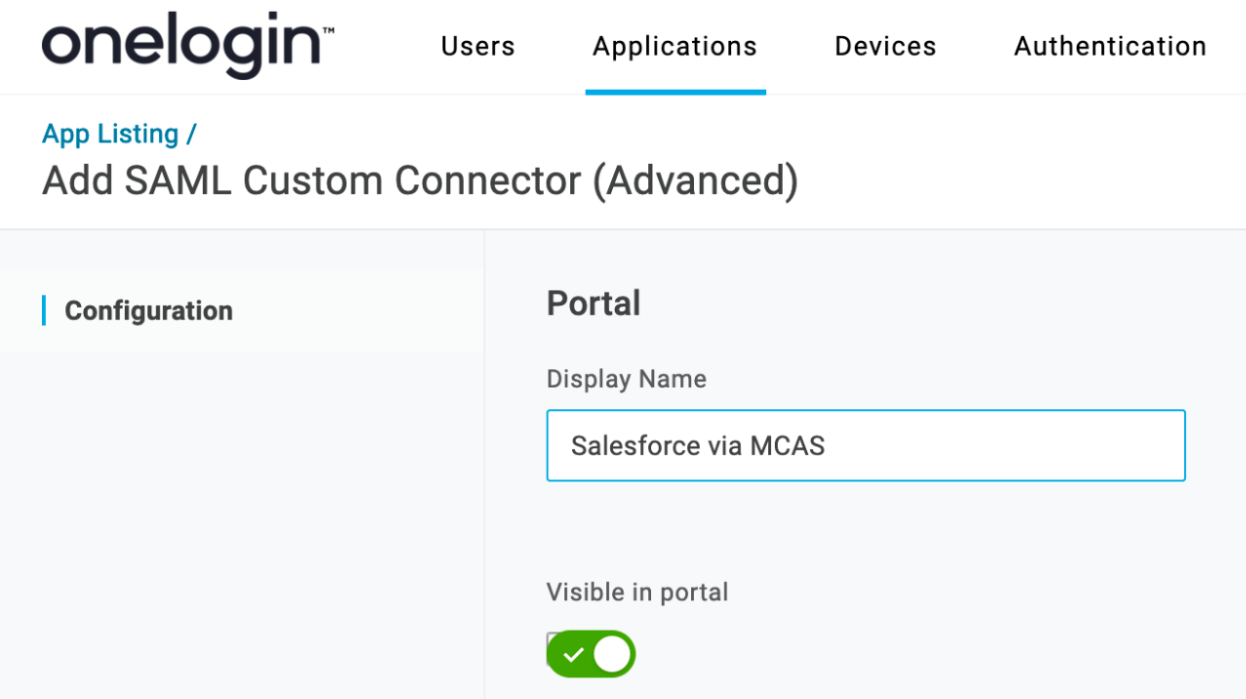Click the blue underline below Applications
1246x699 pixels.
[x=675, y=92]
